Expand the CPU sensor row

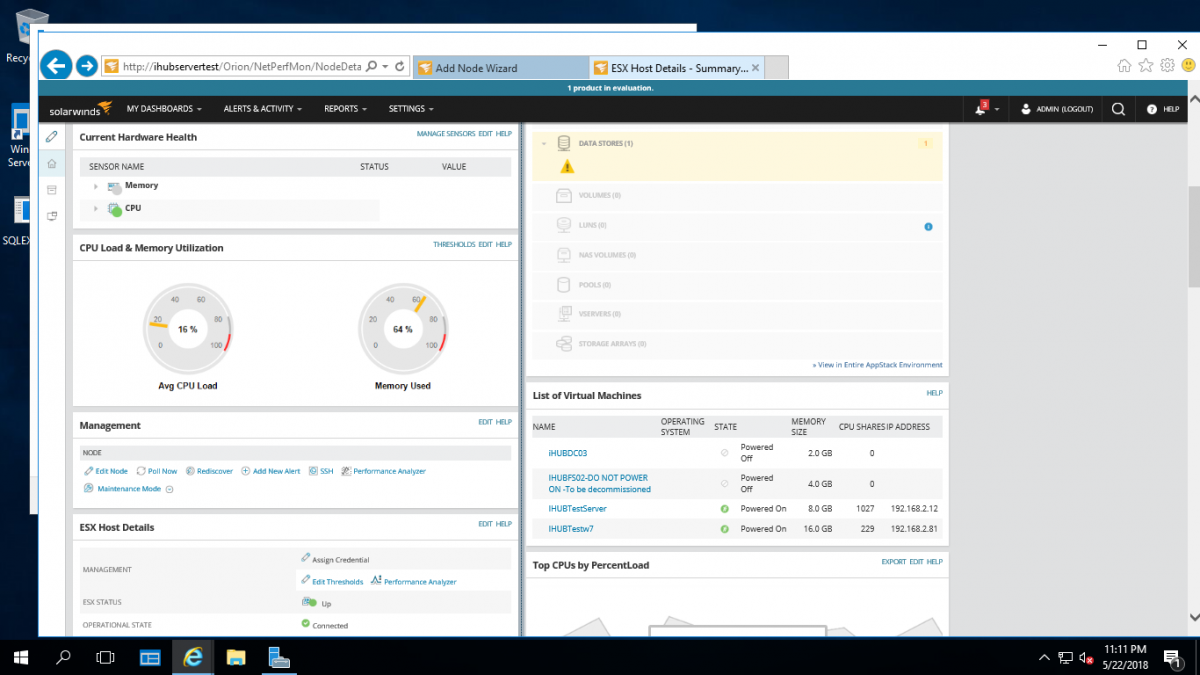(96, 210)
